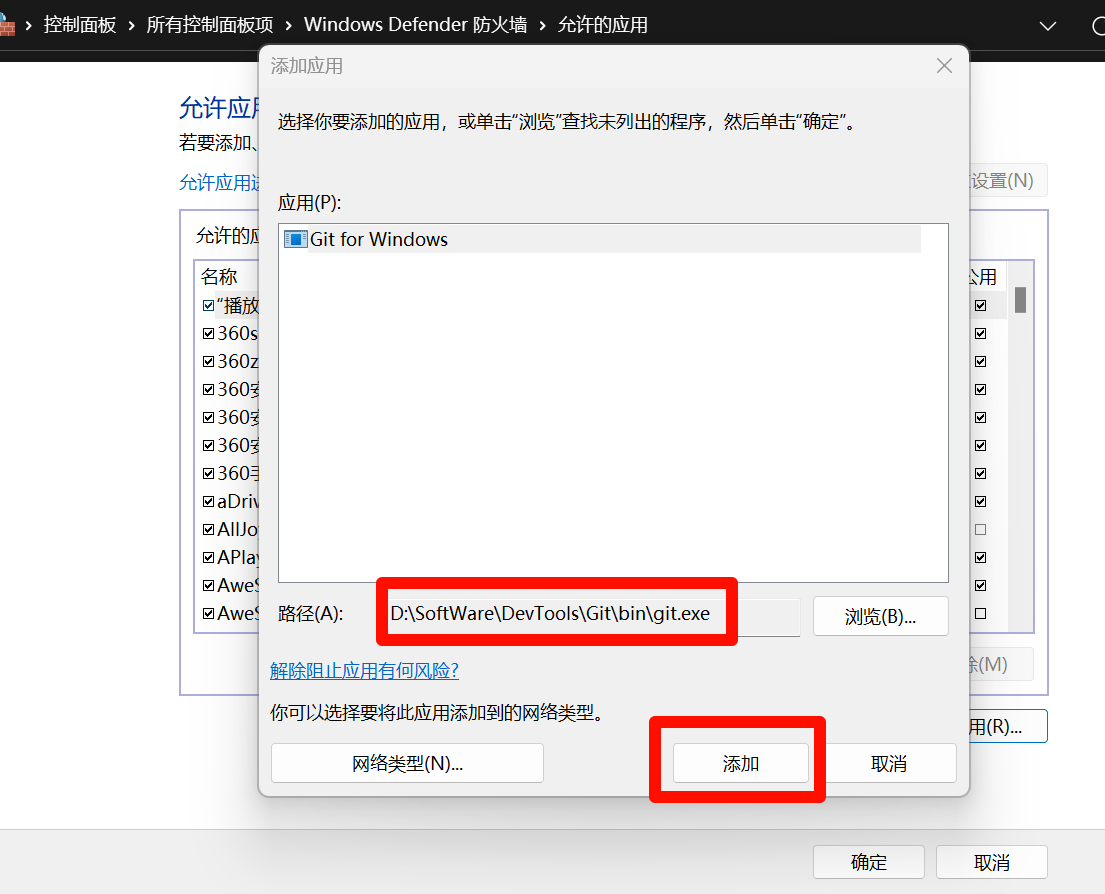Go to Windows Defender 防火墙 in breadcrumb

click(x=415, y=25)
